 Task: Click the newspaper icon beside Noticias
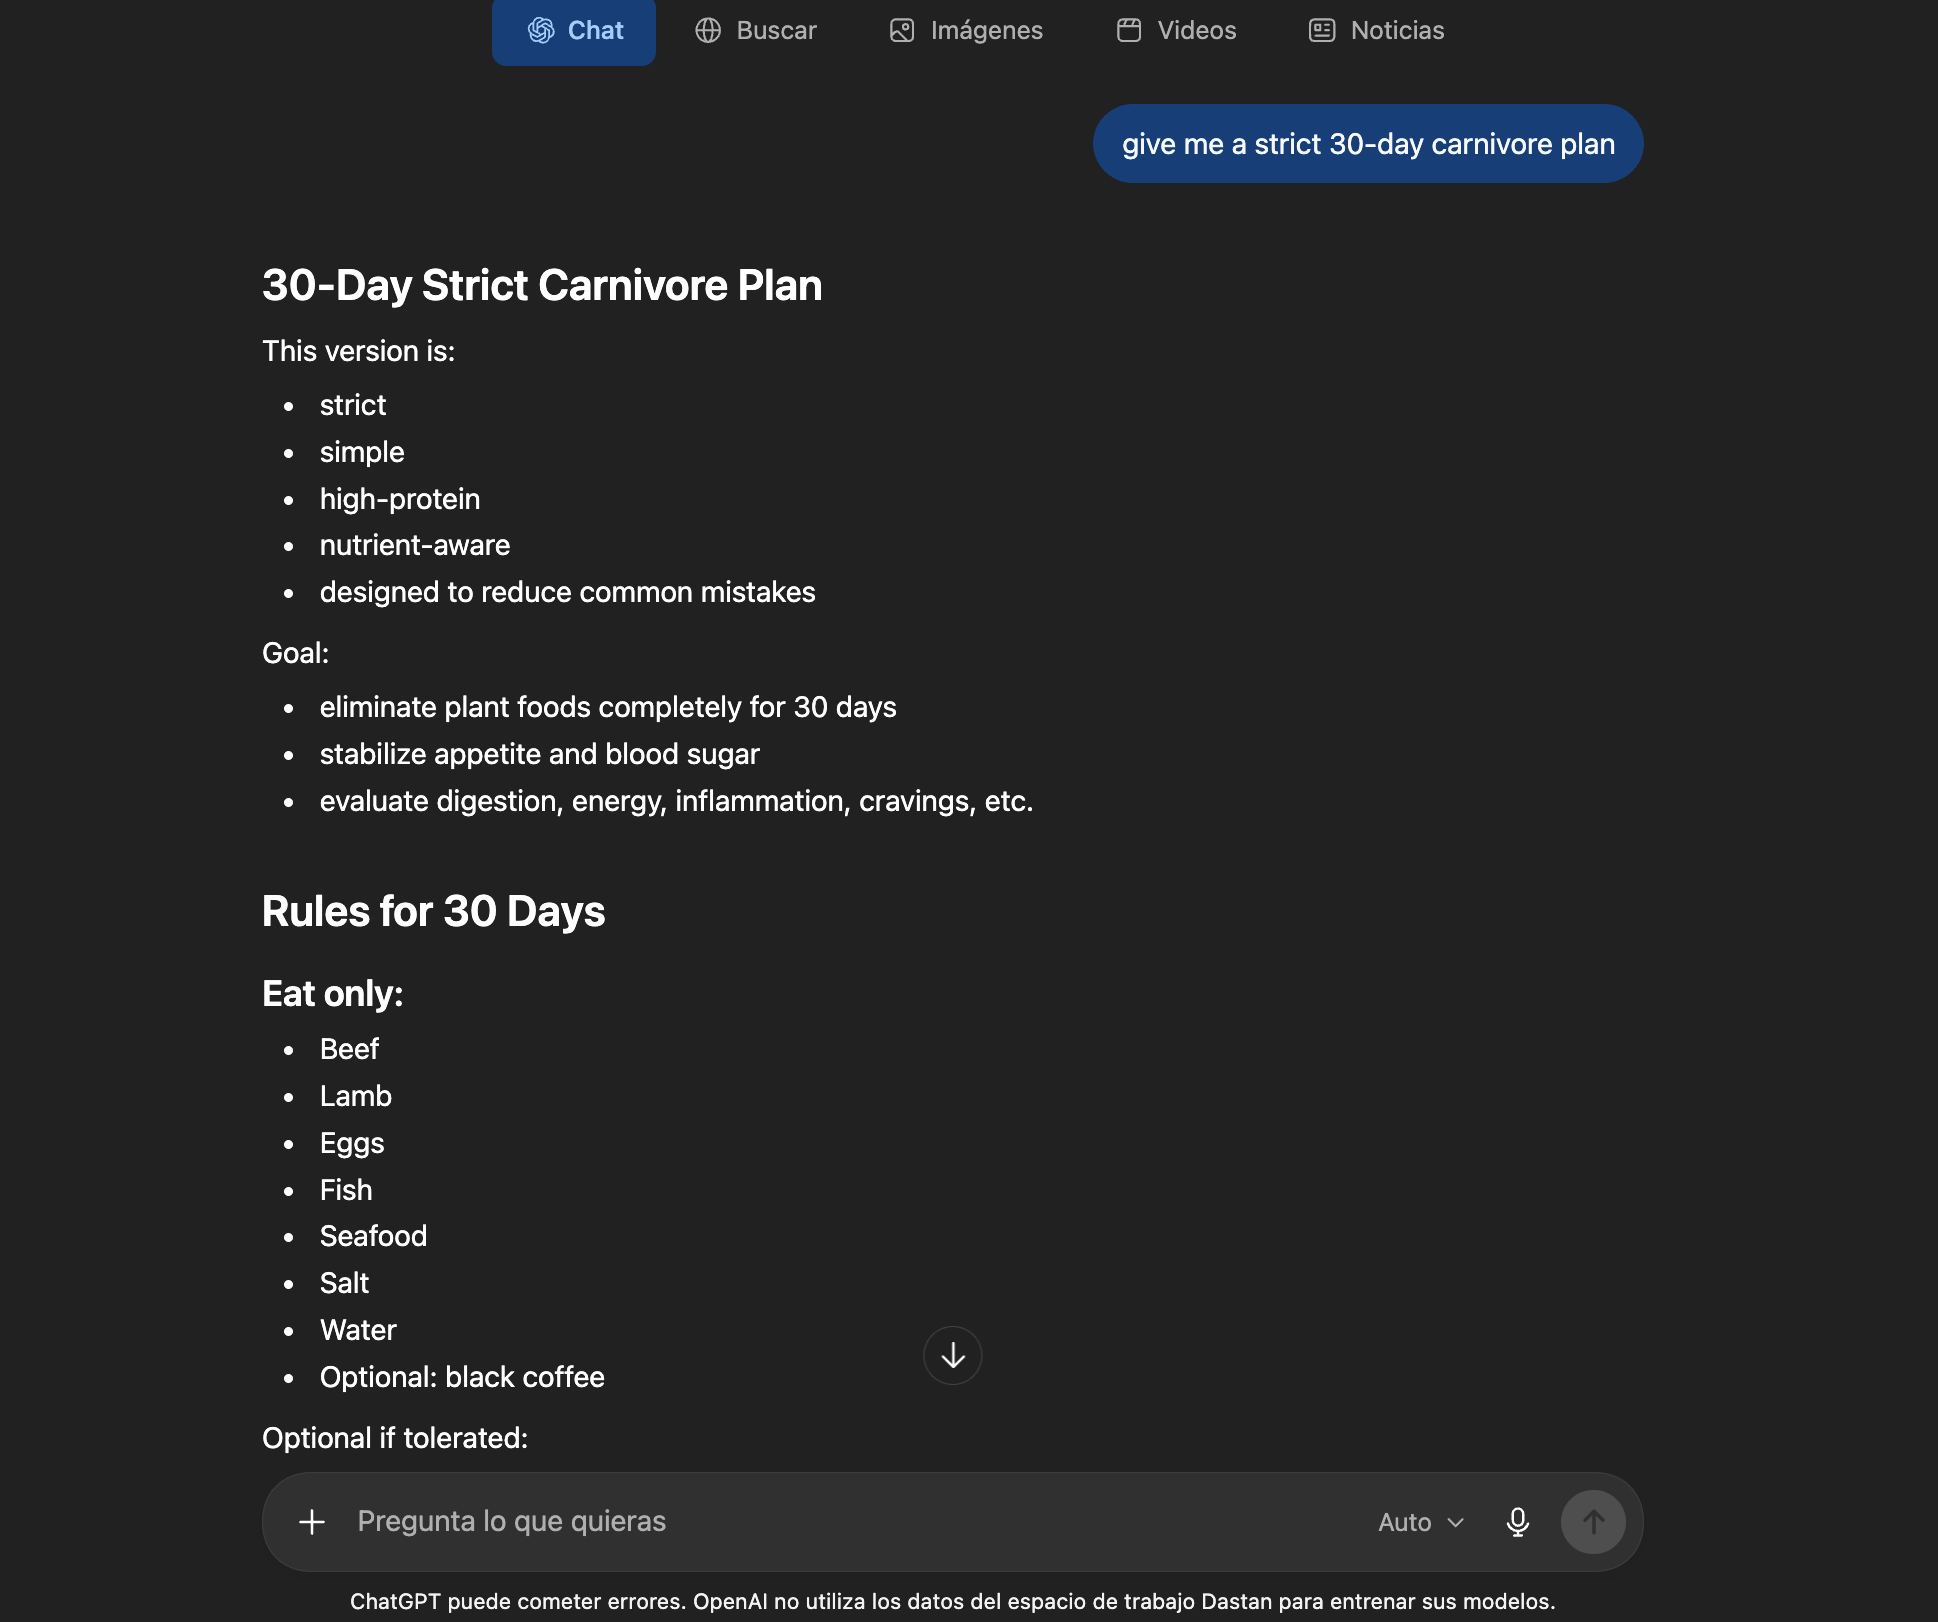pyautogui.click(x=1322, y=31)
